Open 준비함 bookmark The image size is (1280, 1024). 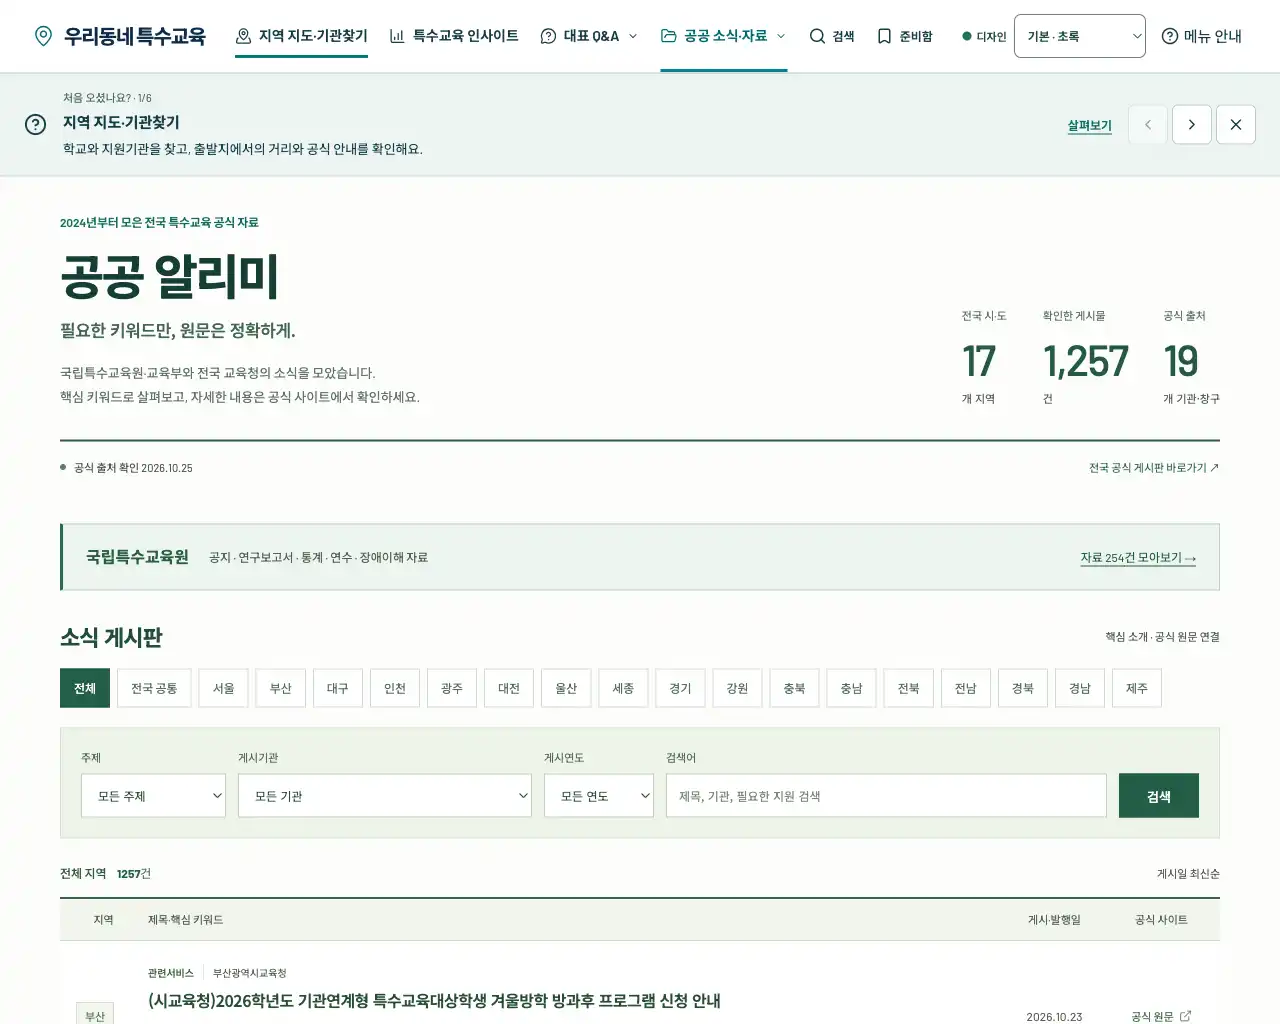tap(905, 36)
